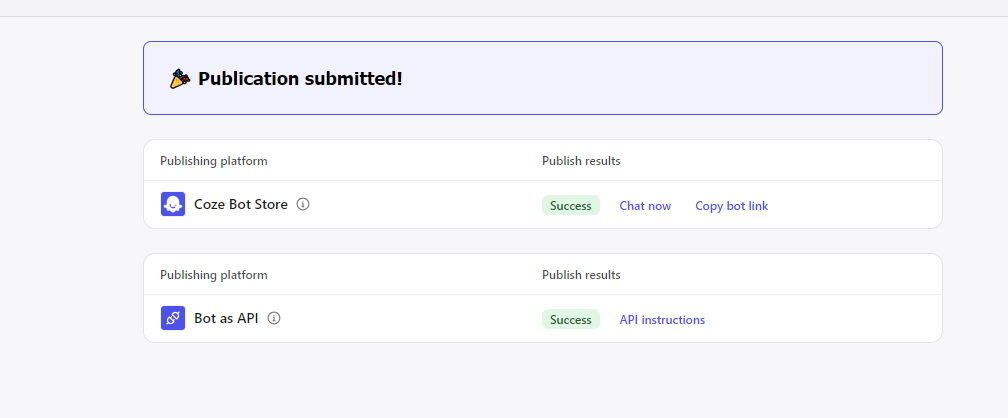Open Chat now for Coze Bot Store
The image size is (1008, 418).
645,206
